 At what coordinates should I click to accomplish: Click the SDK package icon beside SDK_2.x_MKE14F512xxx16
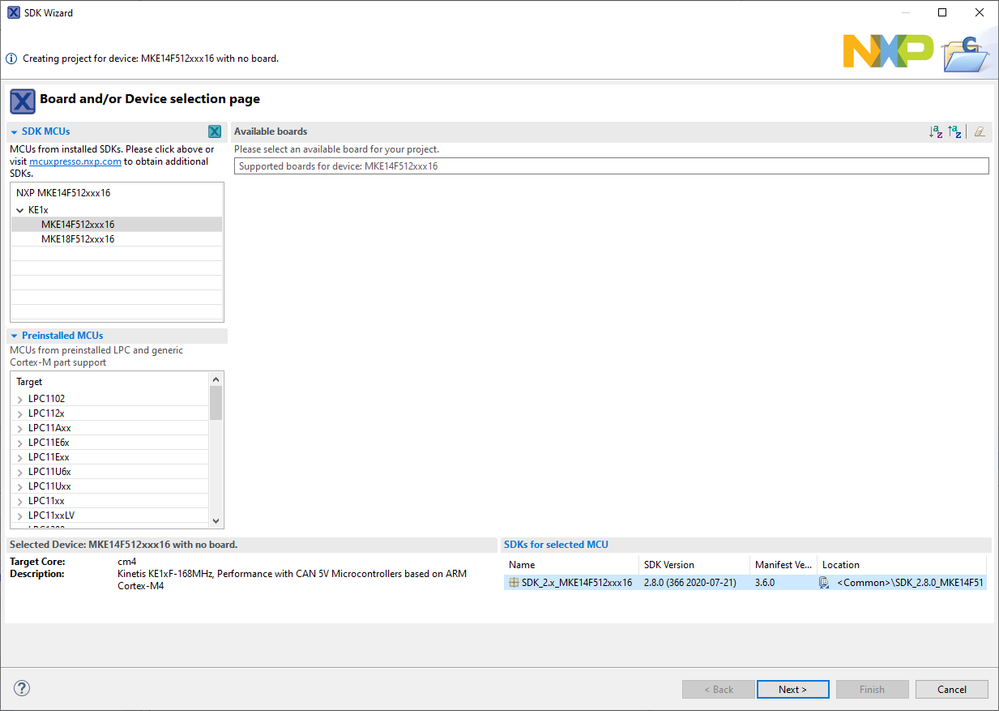tap(514, 582)
